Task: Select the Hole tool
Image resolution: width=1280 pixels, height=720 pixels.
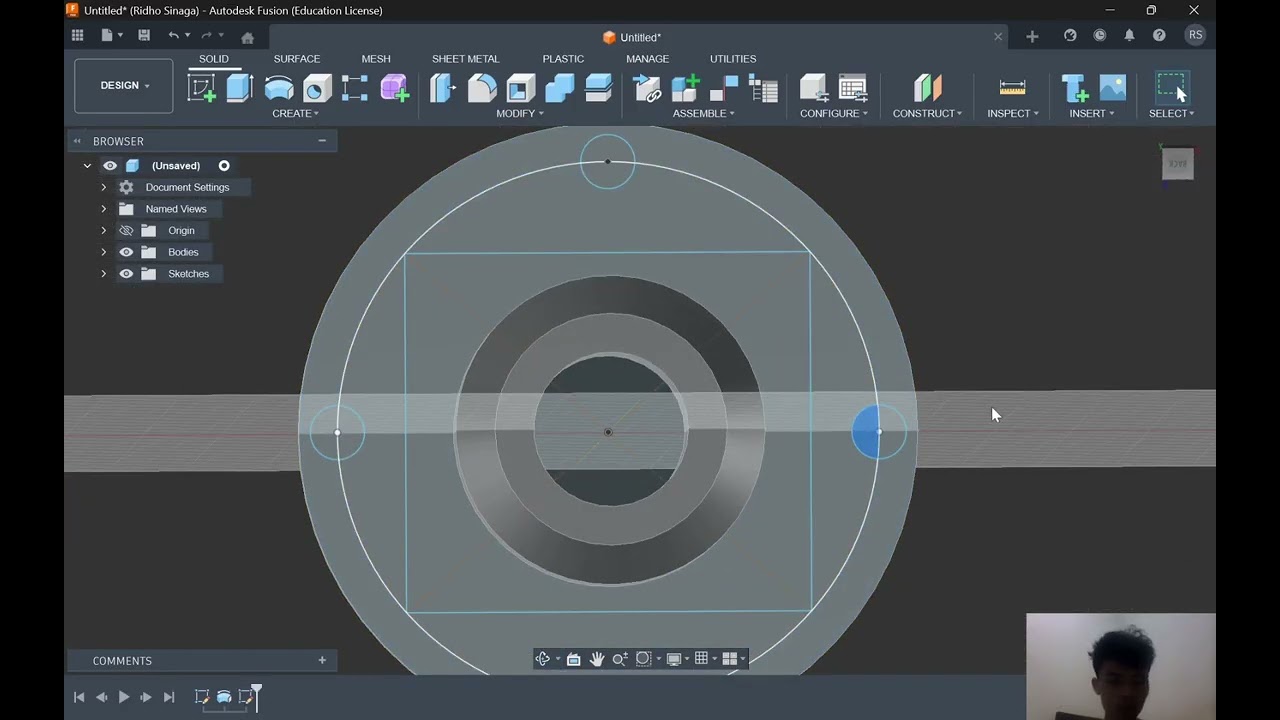Action: tap(317, 88)
